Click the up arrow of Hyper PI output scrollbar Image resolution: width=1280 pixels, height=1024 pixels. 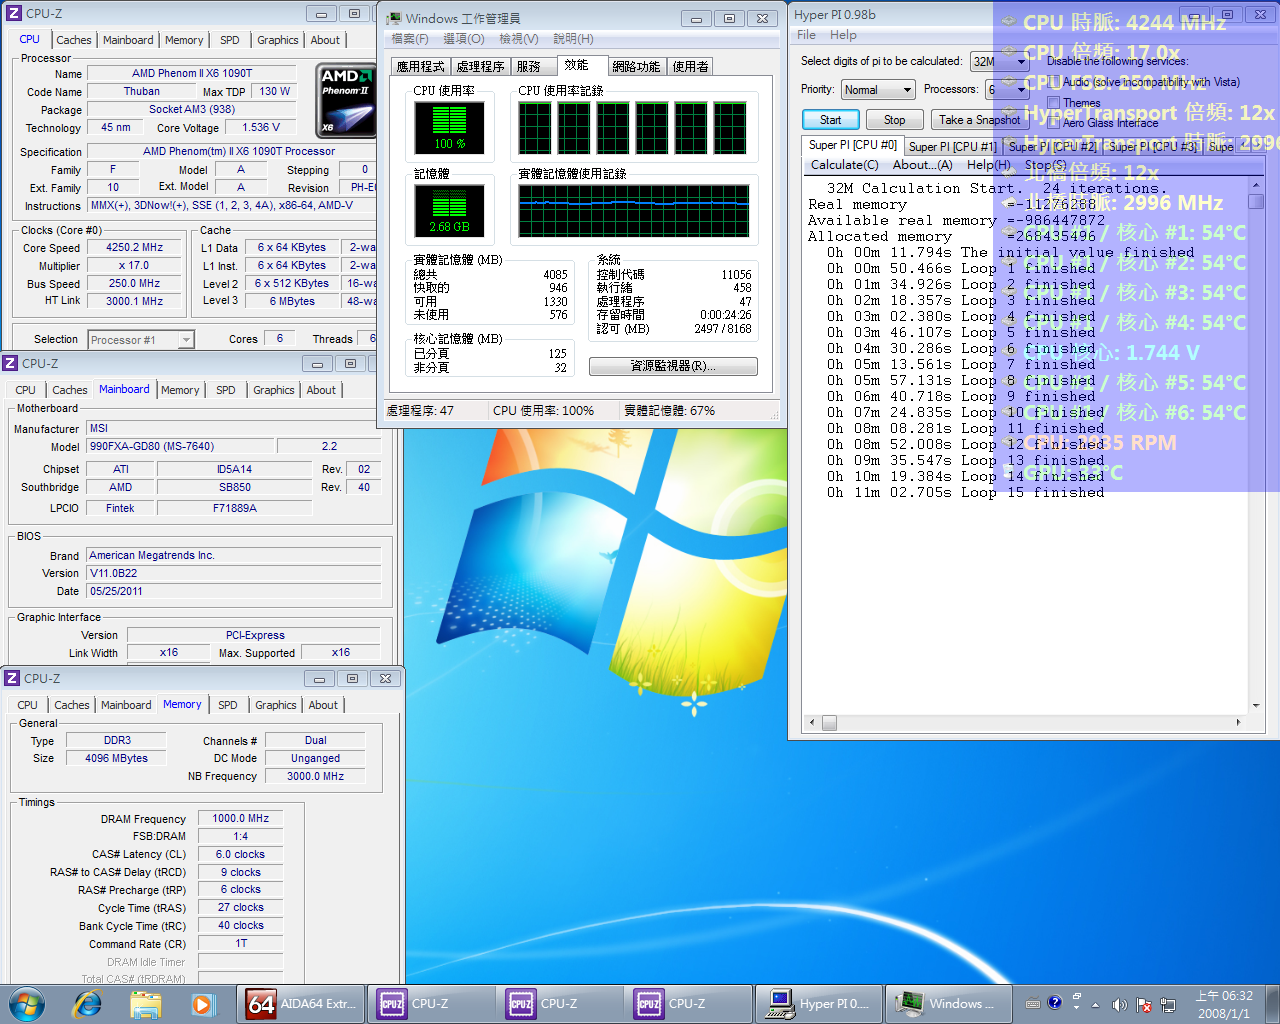pyautogui.click(x=1256, y=185)
